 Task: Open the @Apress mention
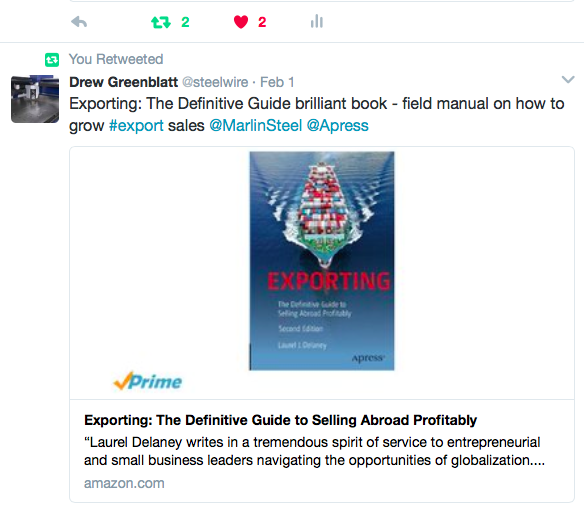337,126
